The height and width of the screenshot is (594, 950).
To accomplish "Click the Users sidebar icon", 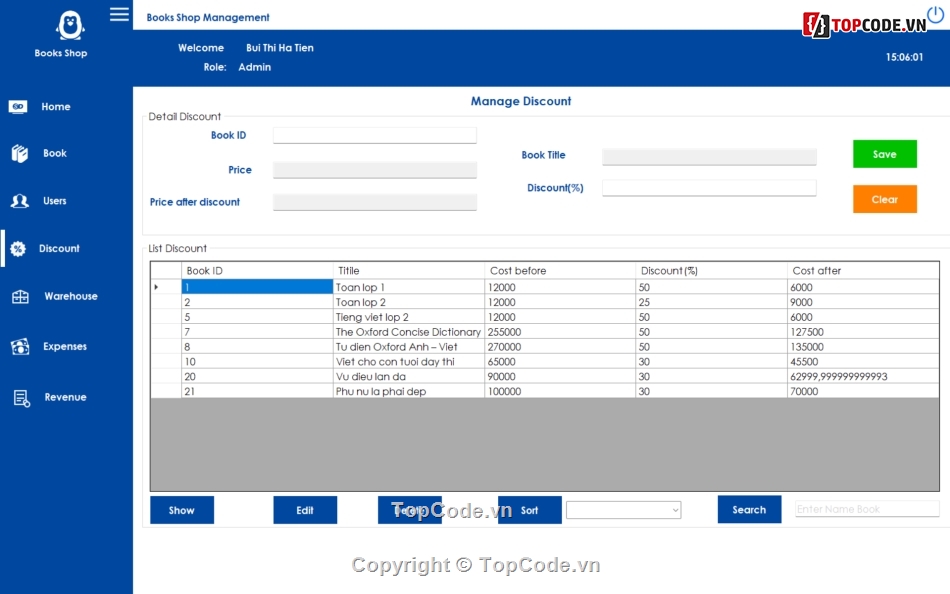I will click(x=19, y=201).
